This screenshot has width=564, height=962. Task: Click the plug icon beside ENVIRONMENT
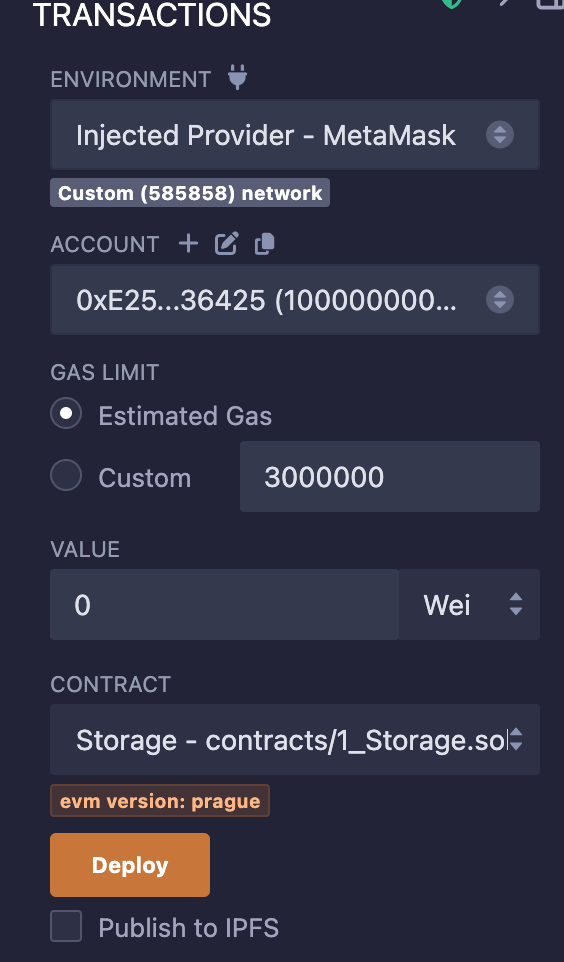coord(238,78)
